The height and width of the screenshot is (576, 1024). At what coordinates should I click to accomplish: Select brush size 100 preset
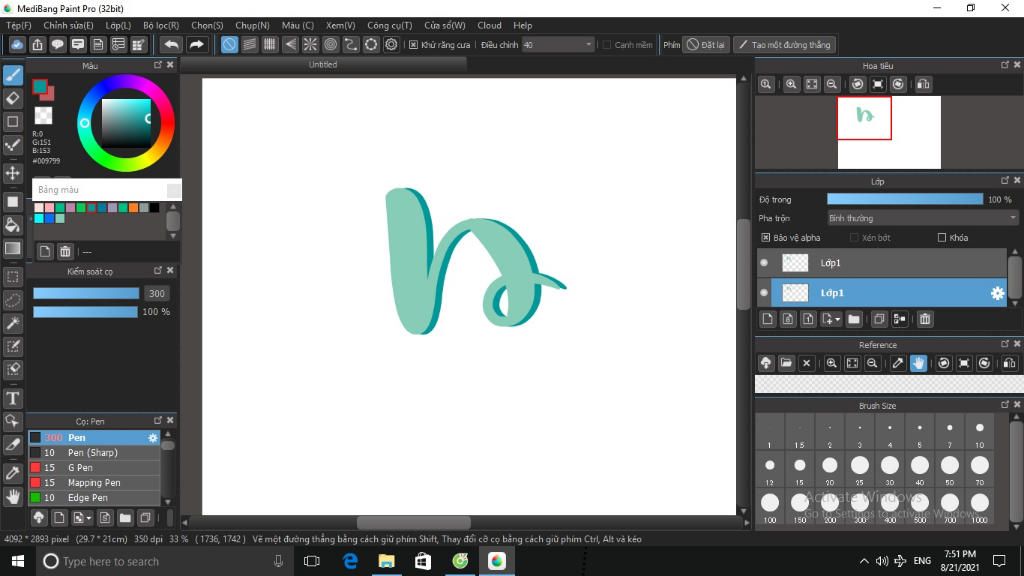click(x=770, y=504)
